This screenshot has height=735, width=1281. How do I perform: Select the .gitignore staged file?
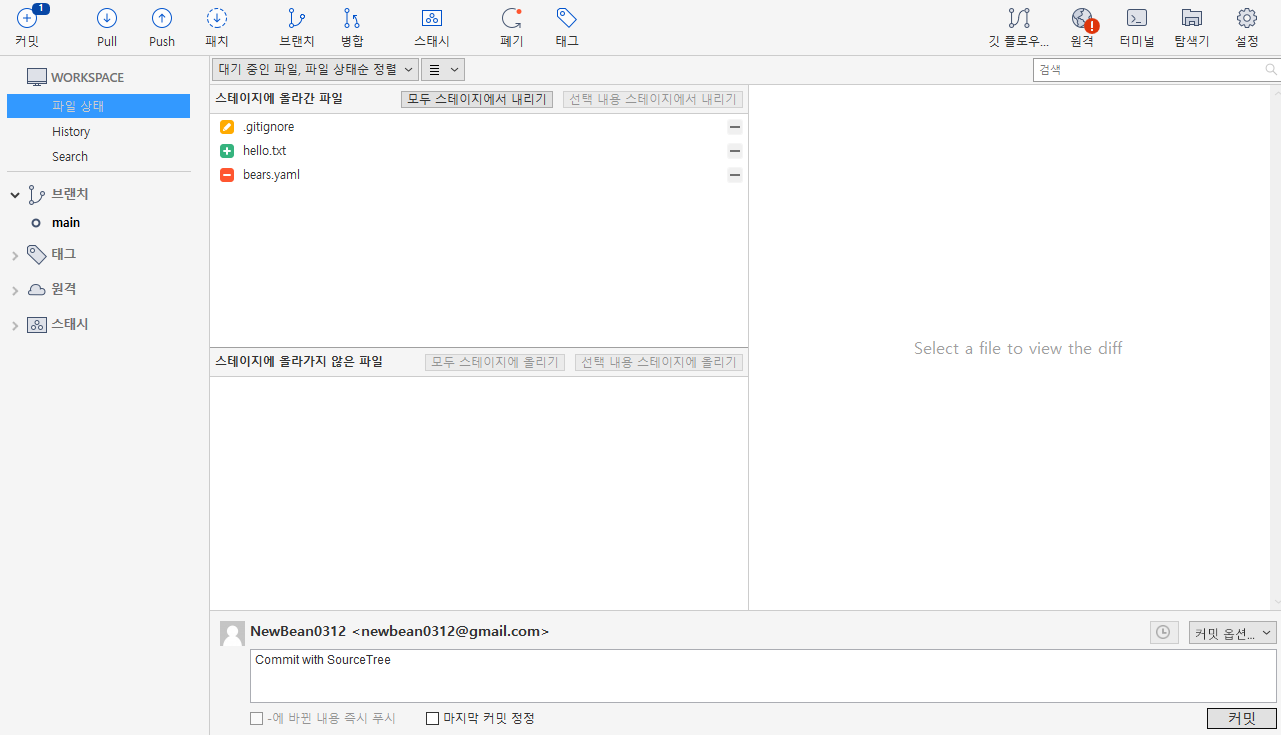pos(479,127)
